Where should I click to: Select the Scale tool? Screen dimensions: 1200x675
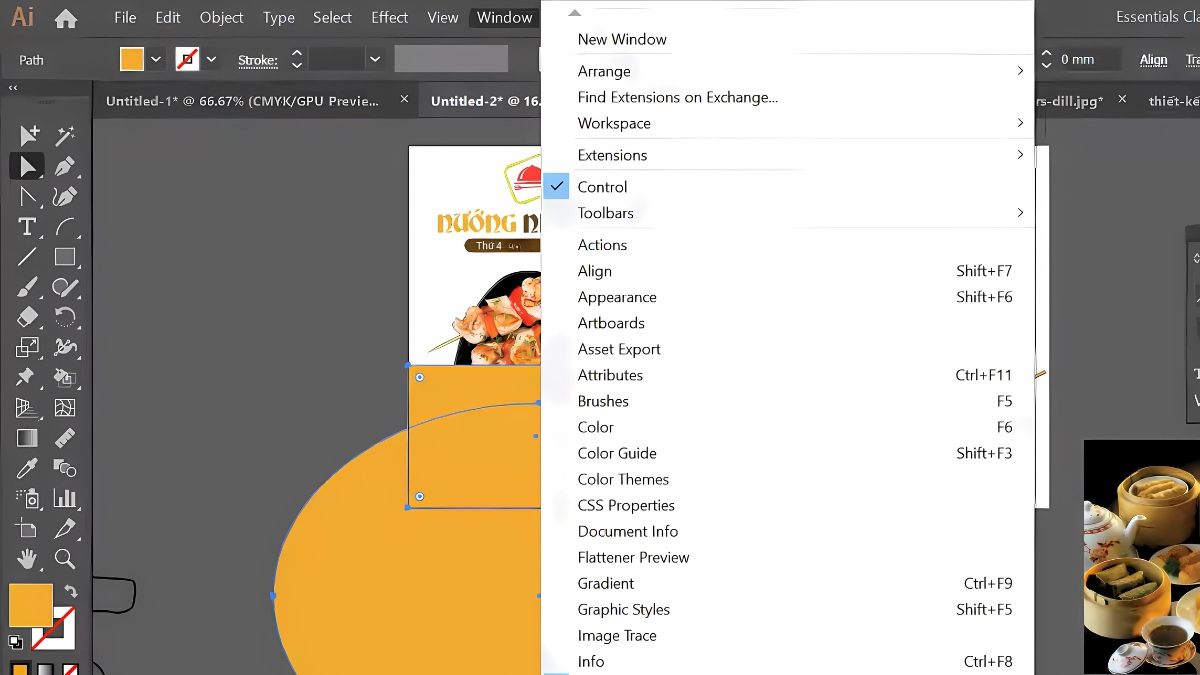27,347
